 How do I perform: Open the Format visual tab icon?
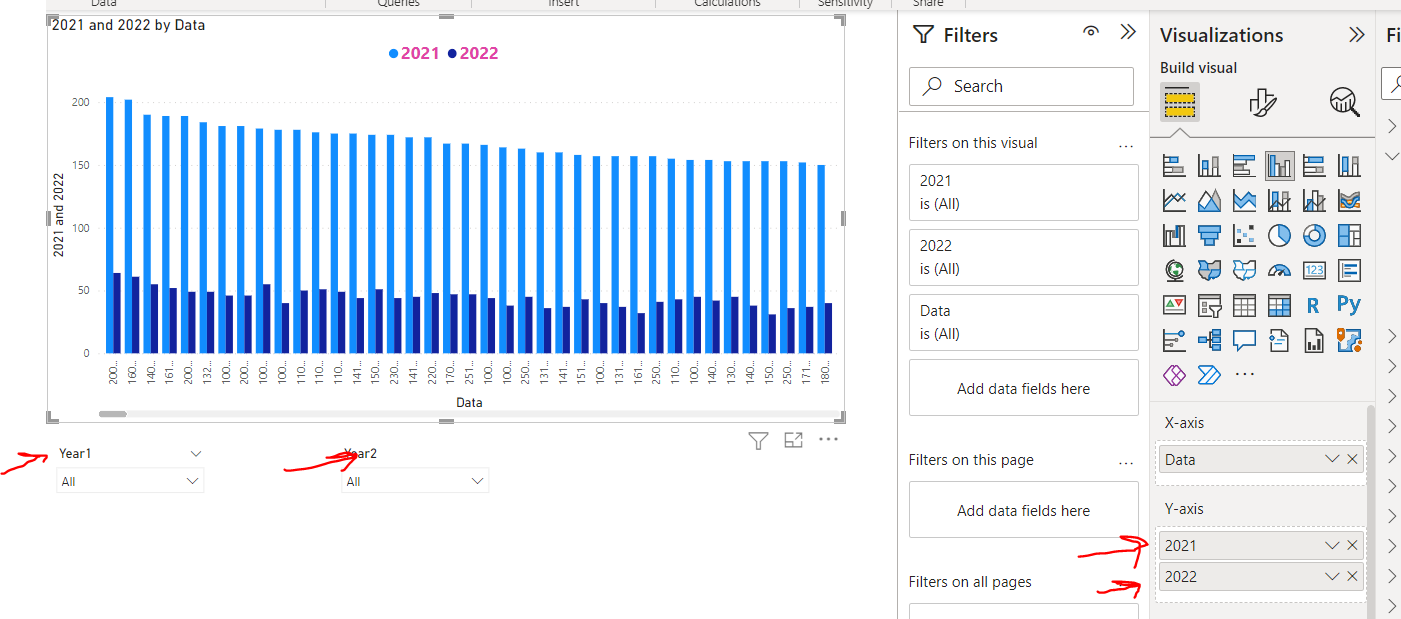1263,102
